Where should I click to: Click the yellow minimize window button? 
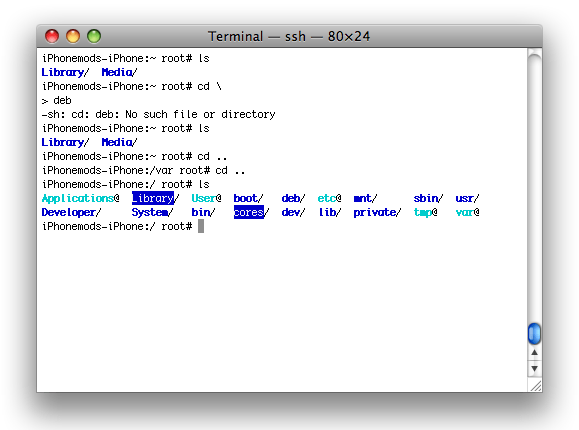click(73, 36)
